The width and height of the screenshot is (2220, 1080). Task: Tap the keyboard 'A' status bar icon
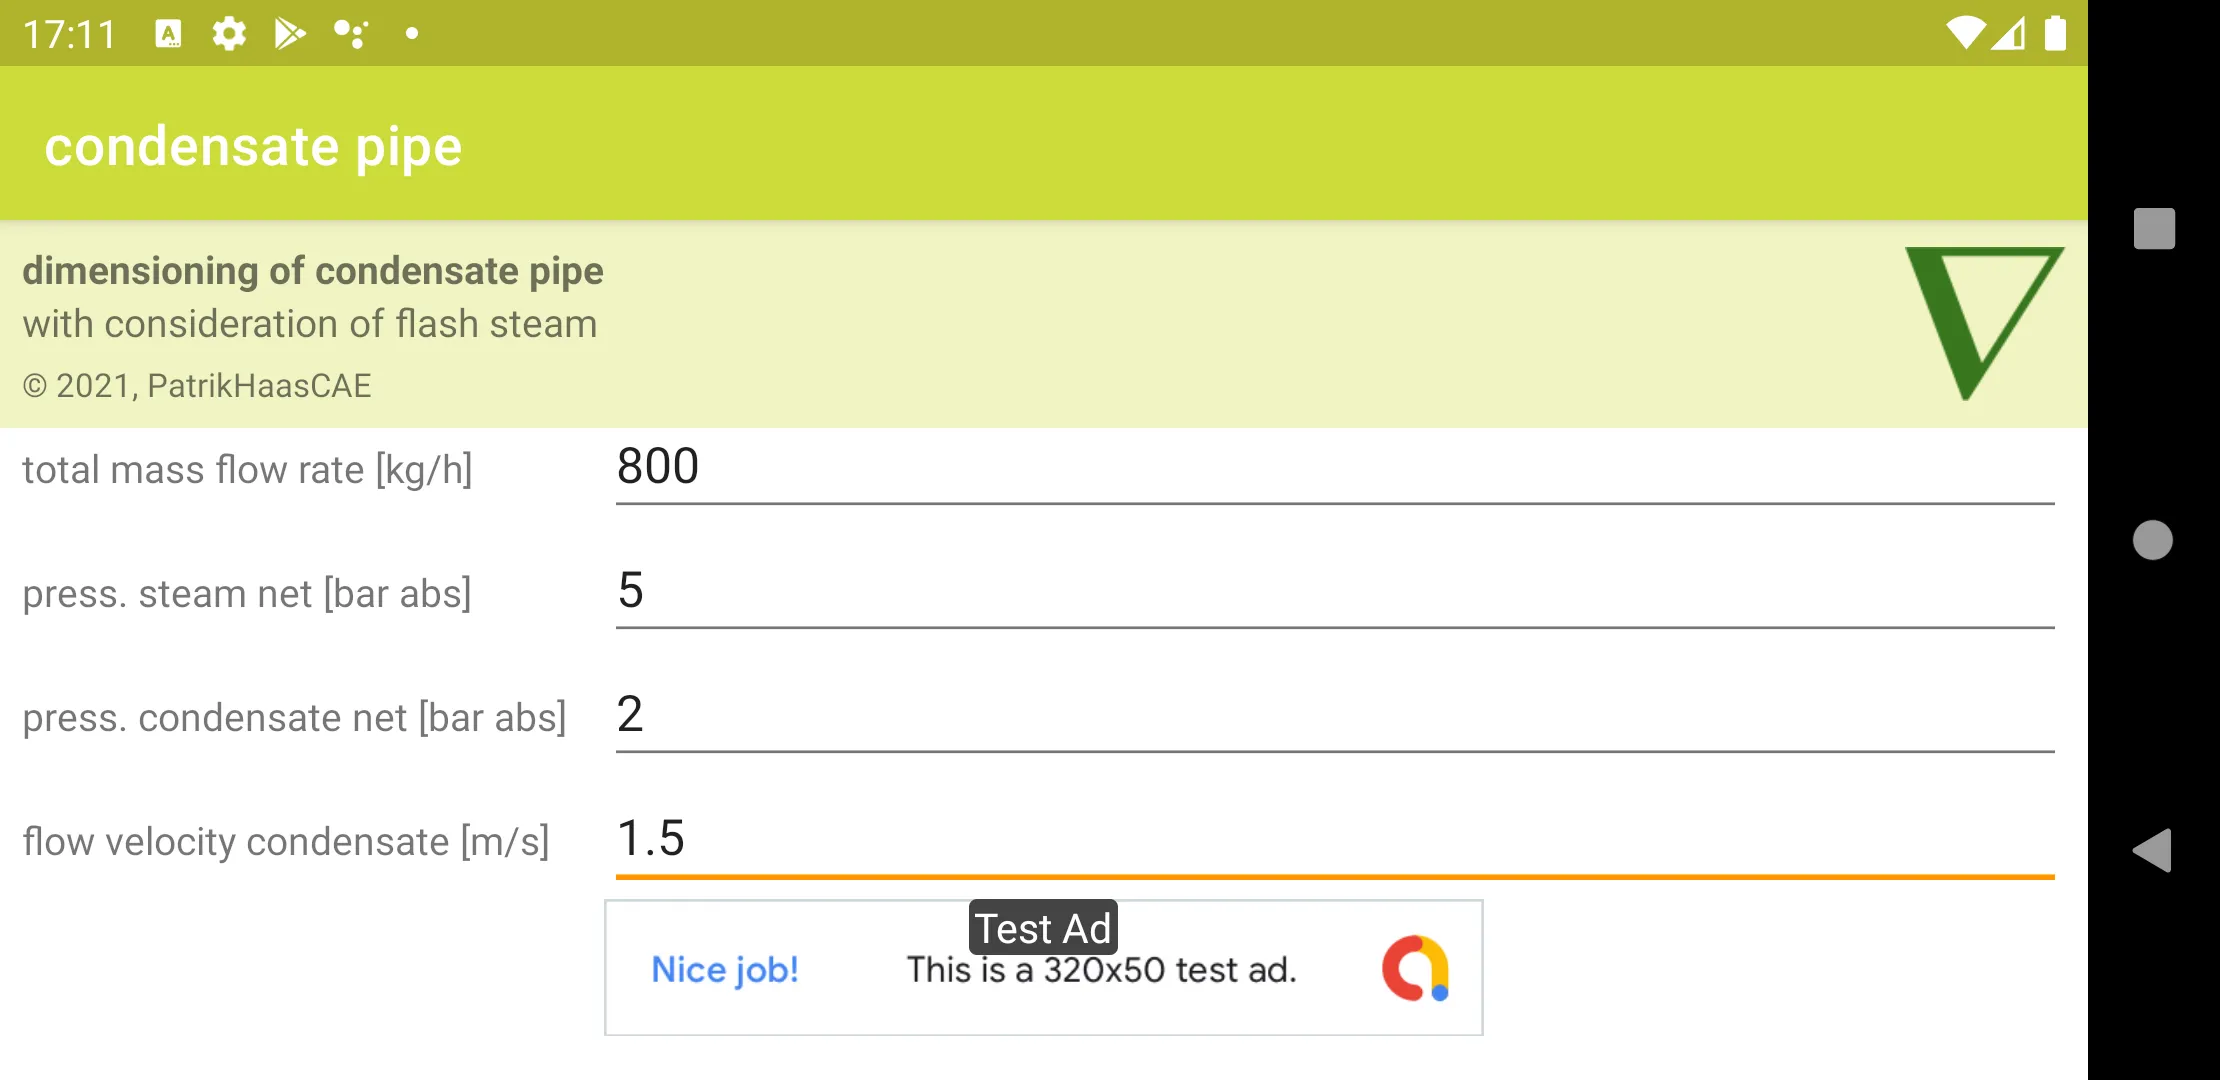168,34
